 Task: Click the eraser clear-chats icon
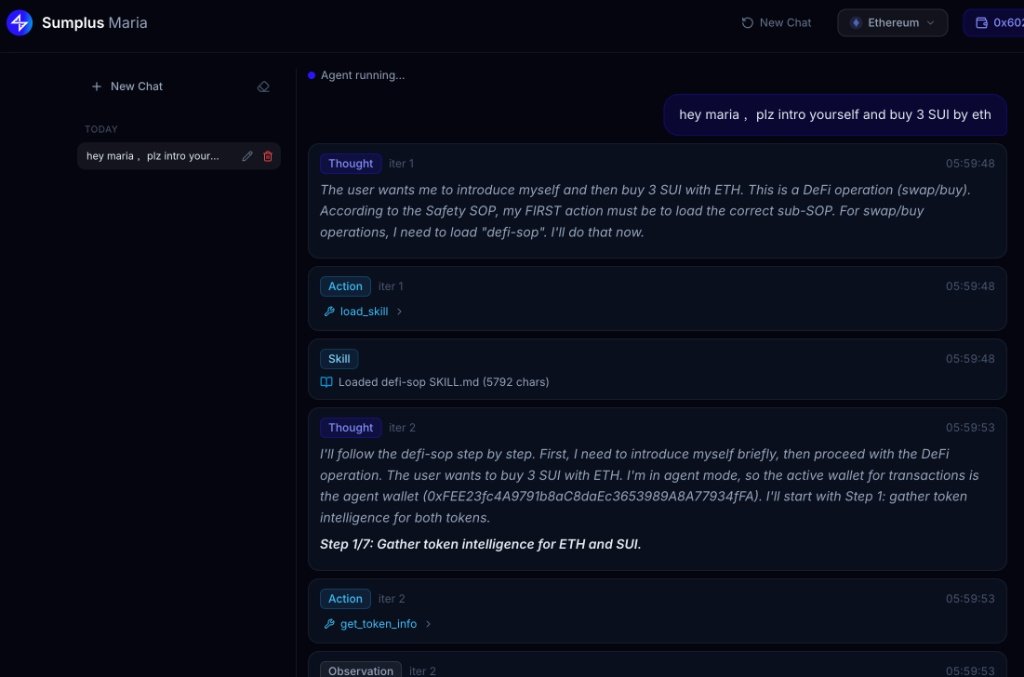click(263, 86)
